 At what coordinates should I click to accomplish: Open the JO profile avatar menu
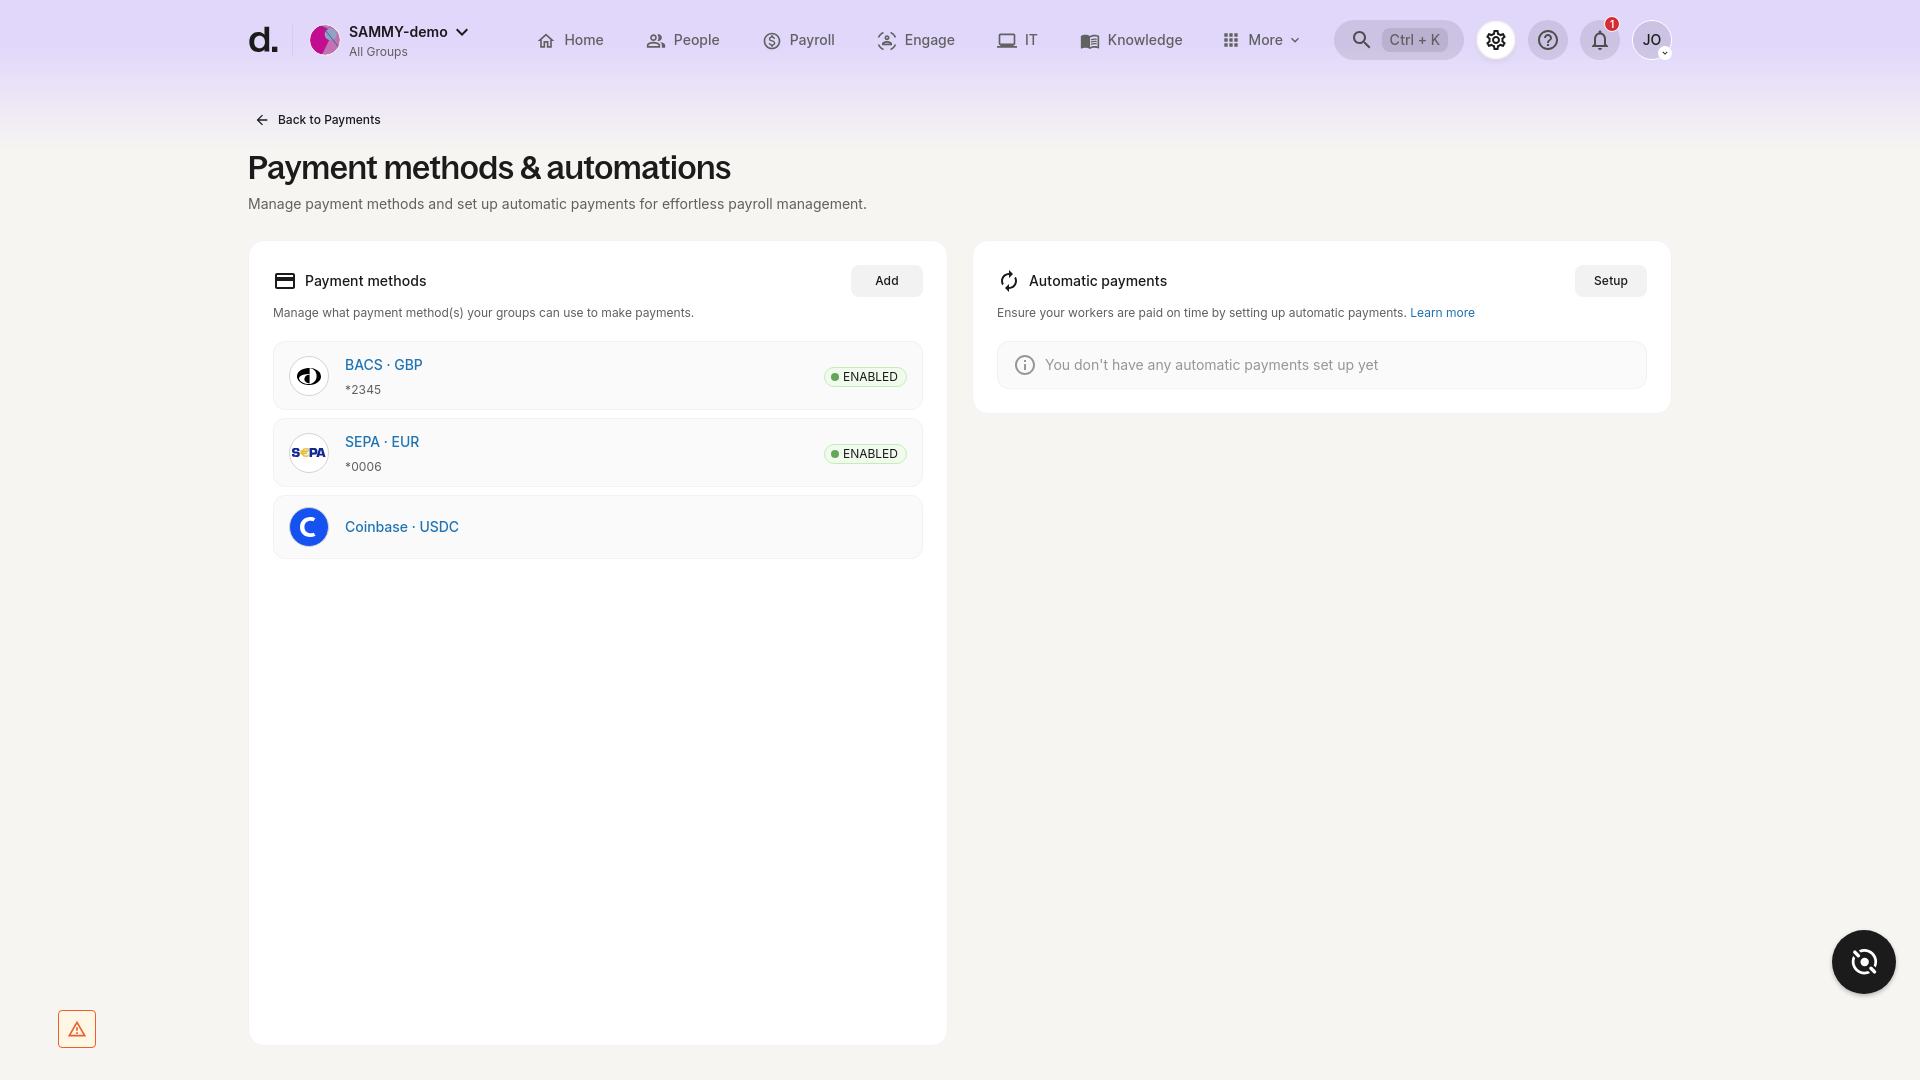[1652, 40]
